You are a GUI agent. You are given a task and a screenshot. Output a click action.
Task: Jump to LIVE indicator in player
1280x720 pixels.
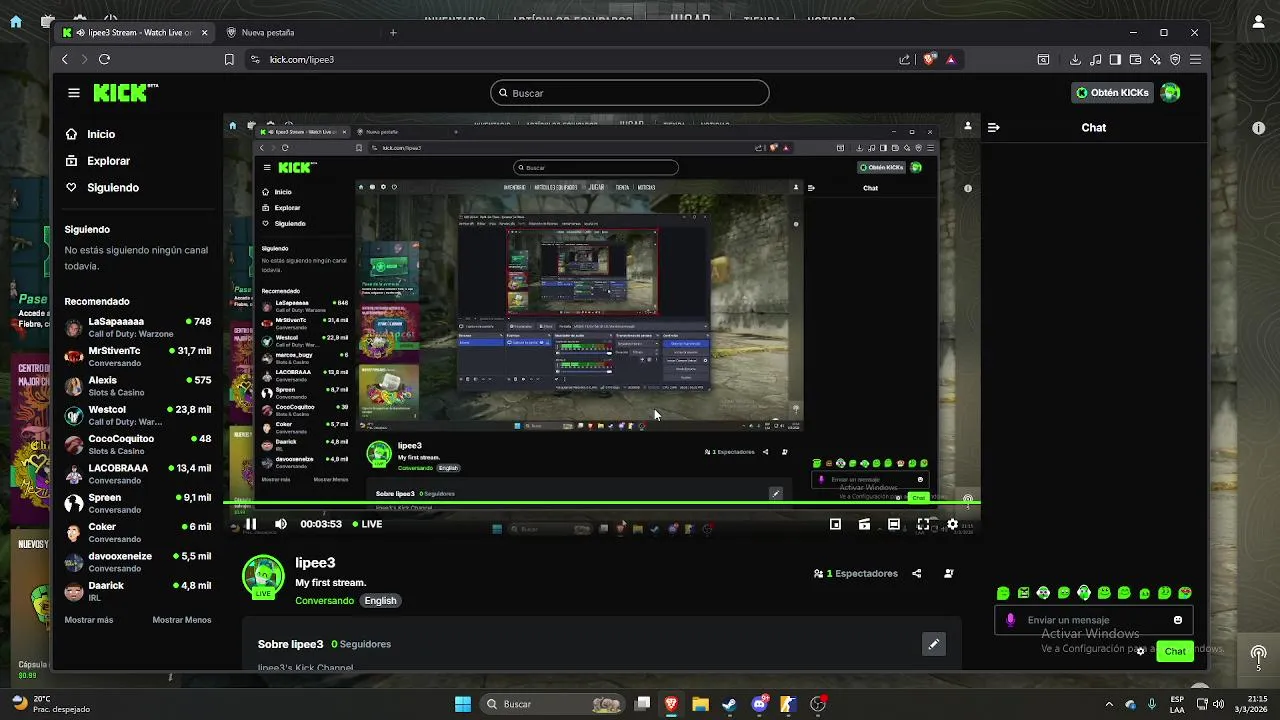(x=367, y=524)
